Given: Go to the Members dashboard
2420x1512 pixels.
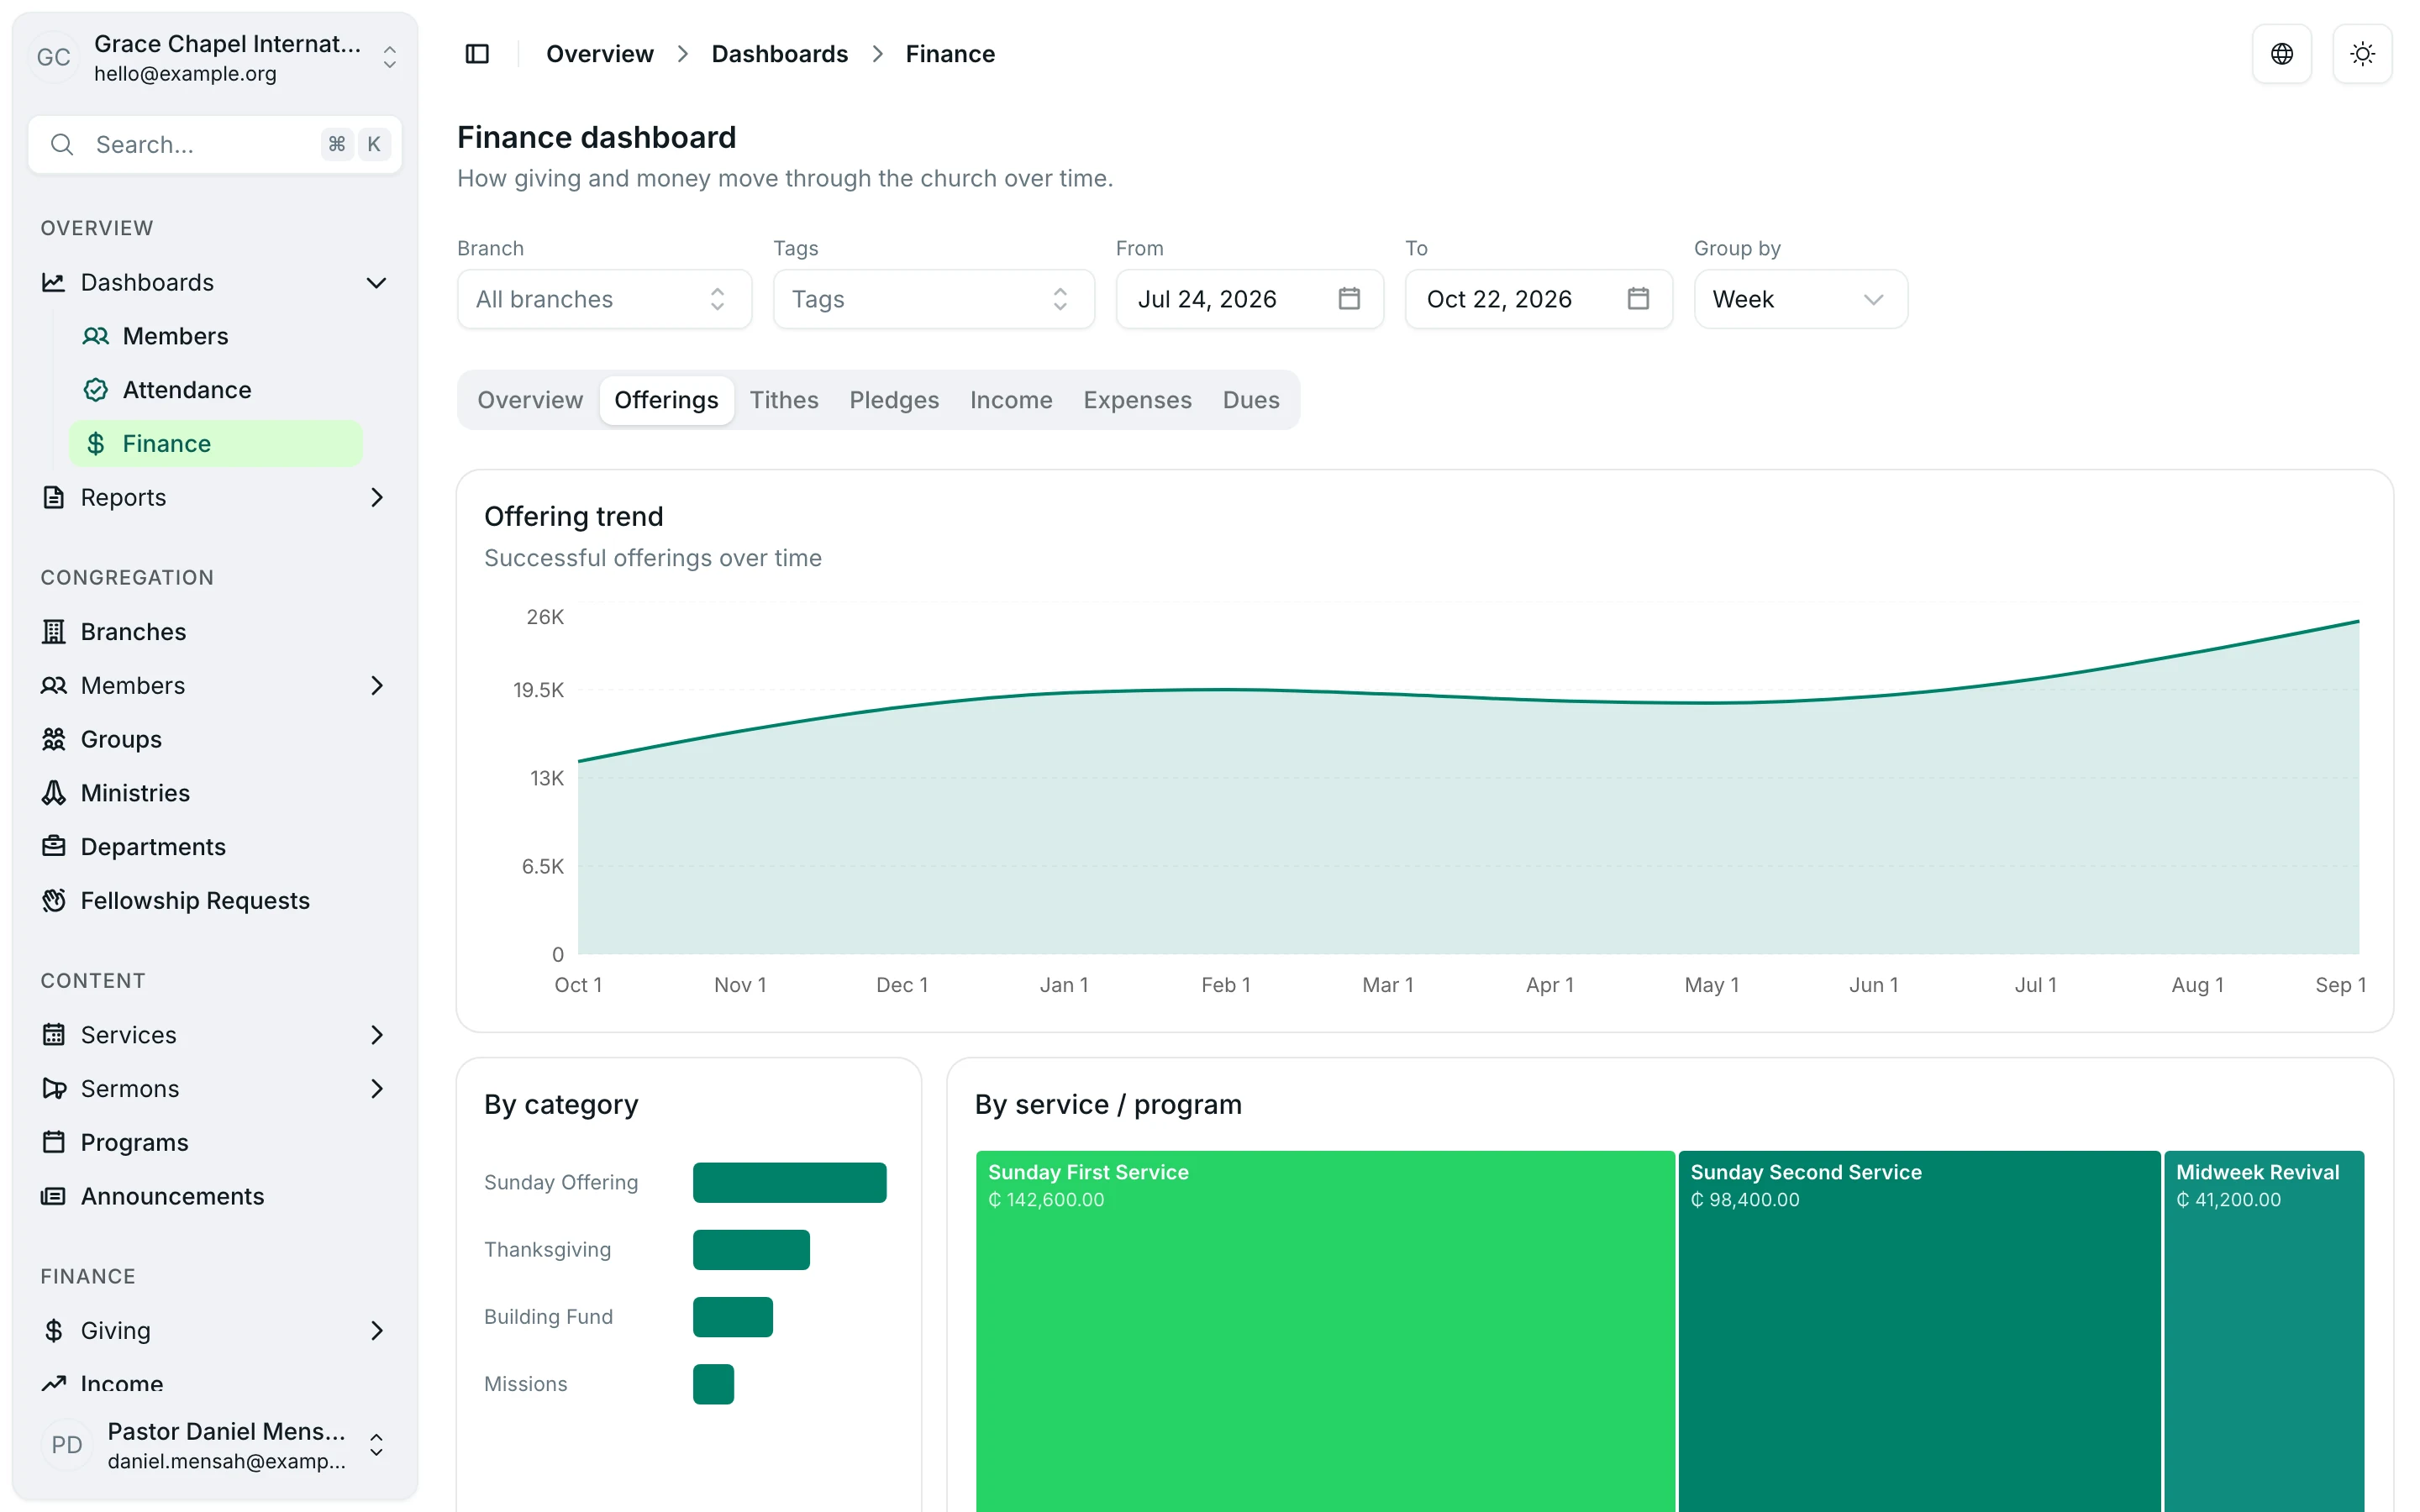Looking at the screenshot, I should click(x=215, y=336).
